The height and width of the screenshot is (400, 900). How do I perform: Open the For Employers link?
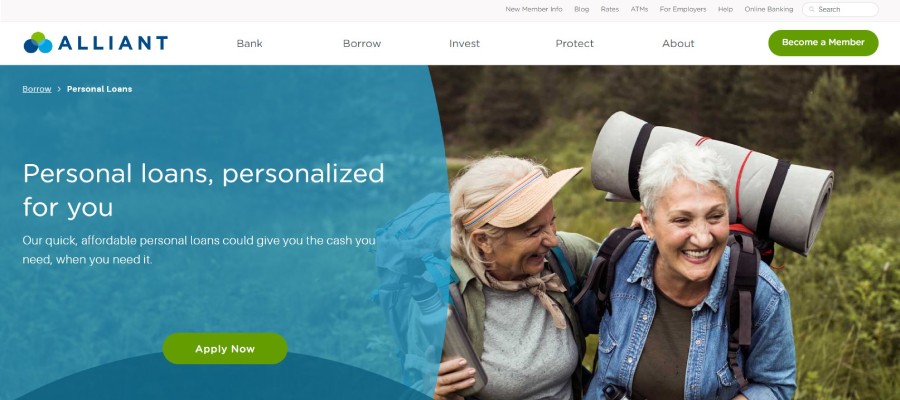683,9
